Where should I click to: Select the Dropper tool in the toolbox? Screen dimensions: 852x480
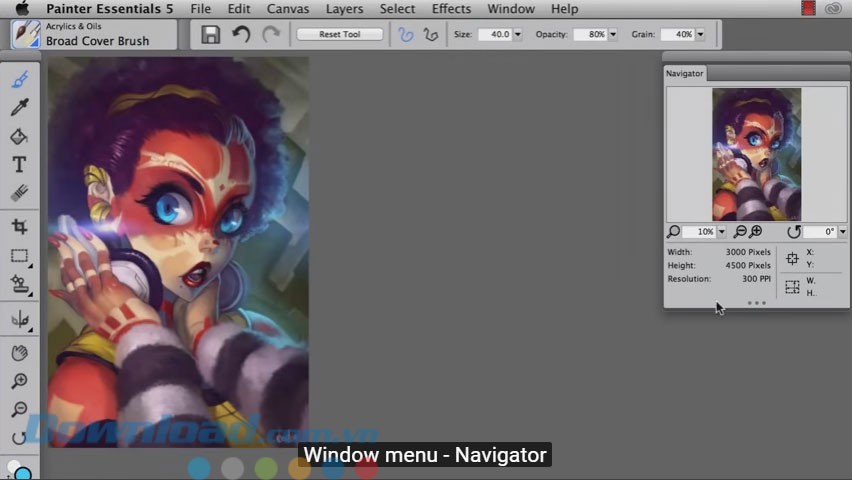19,108
